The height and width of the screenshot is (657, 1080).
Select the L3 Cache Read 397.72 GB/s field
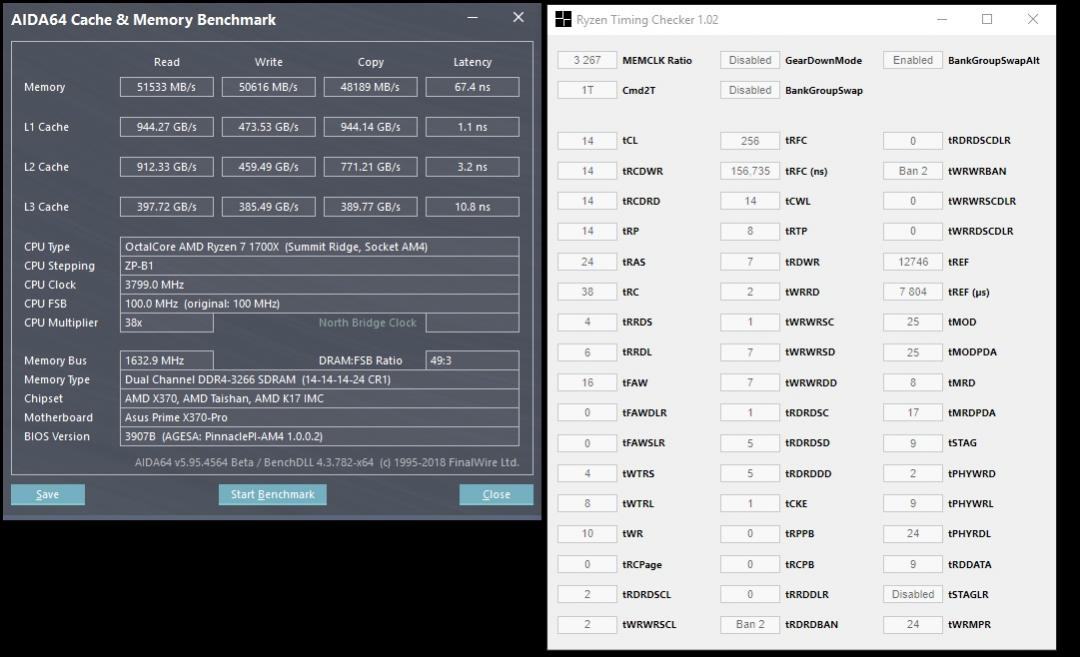coord(167,207)
